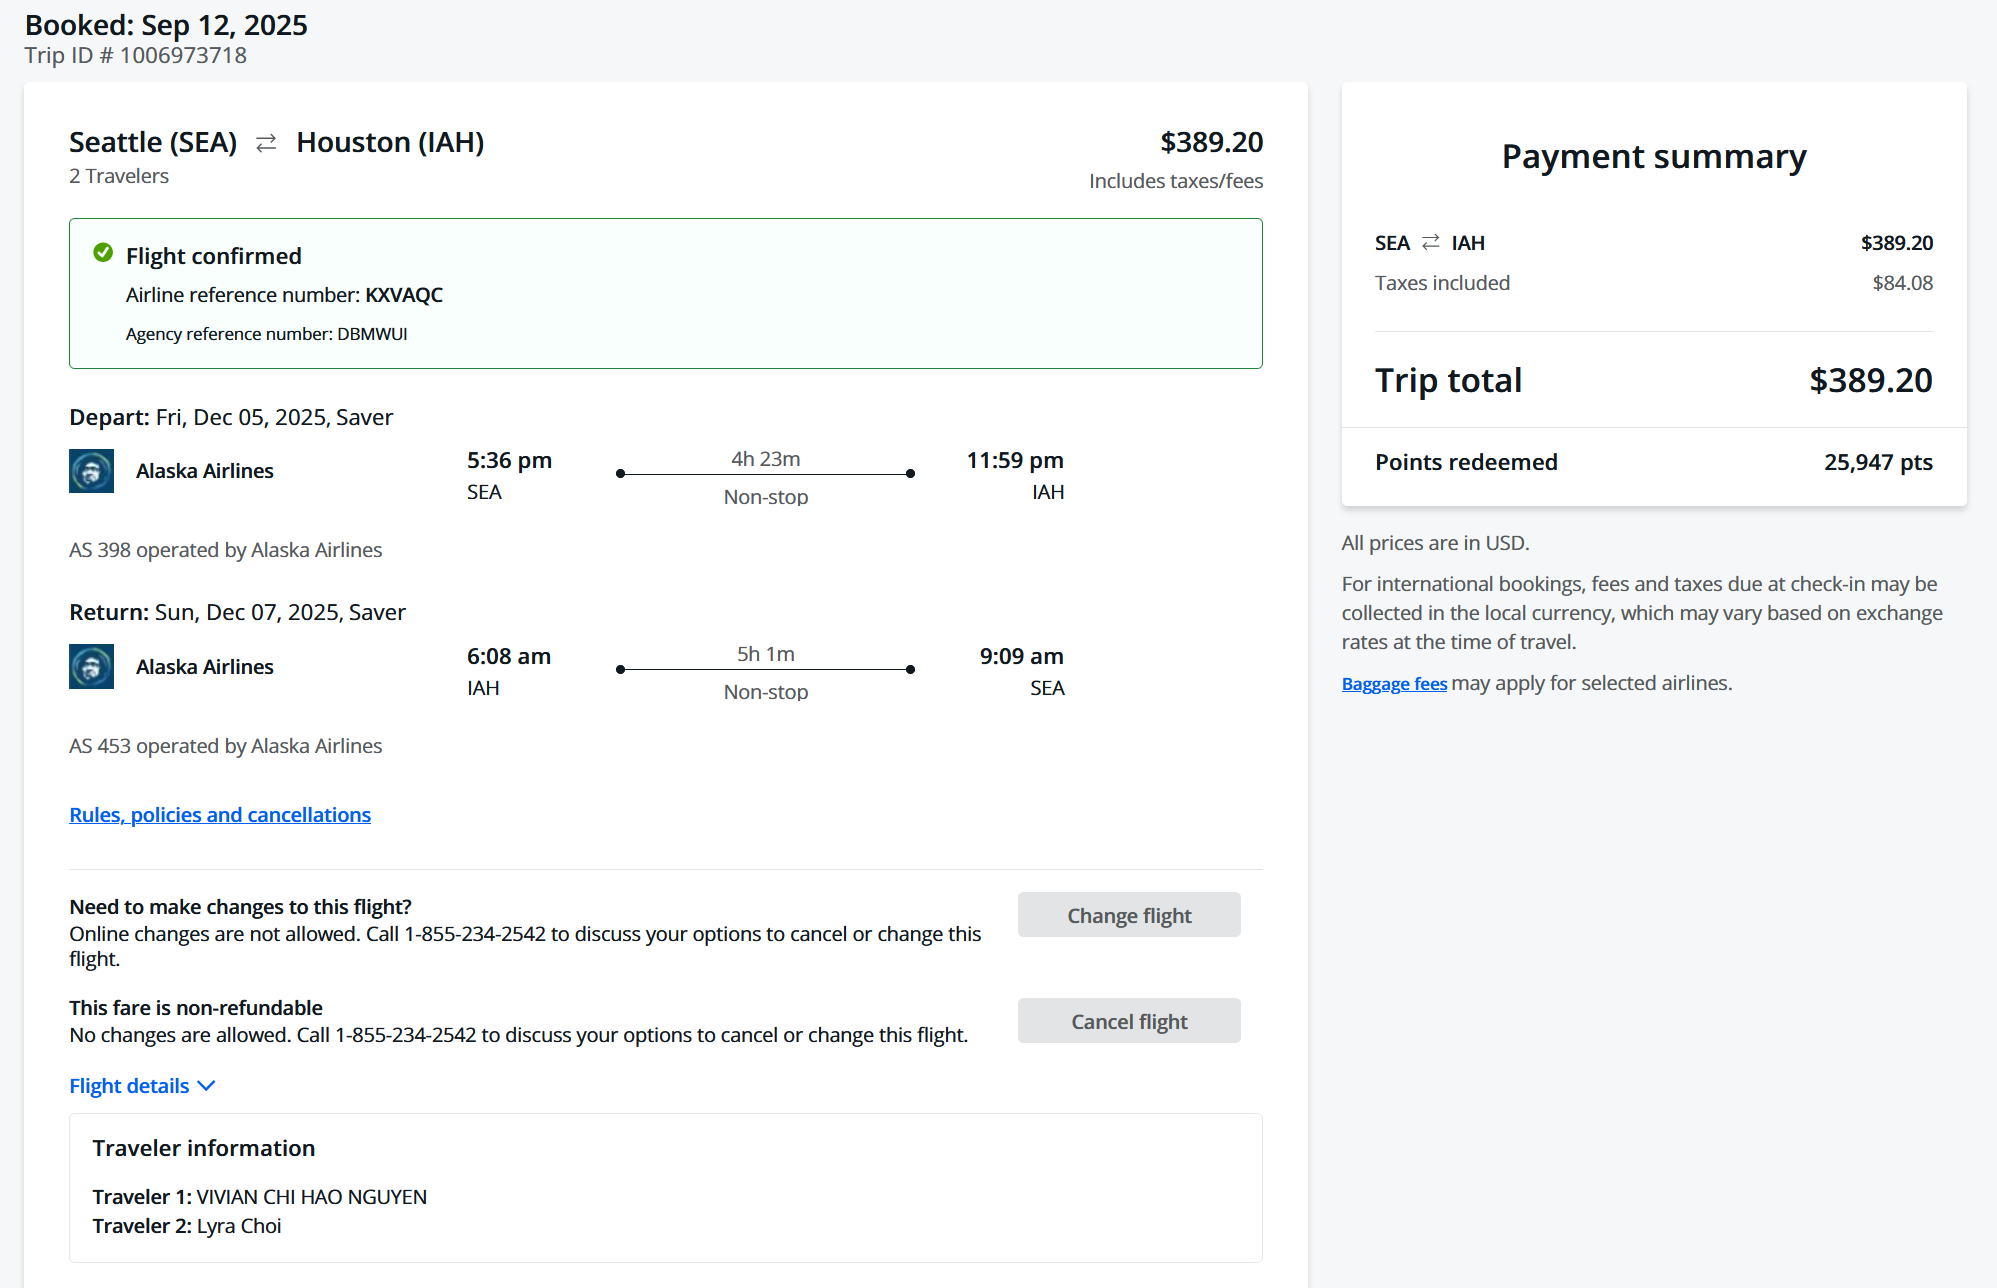
Task: Click the Flight details chevron arrow
Action: click(207, 1086)
